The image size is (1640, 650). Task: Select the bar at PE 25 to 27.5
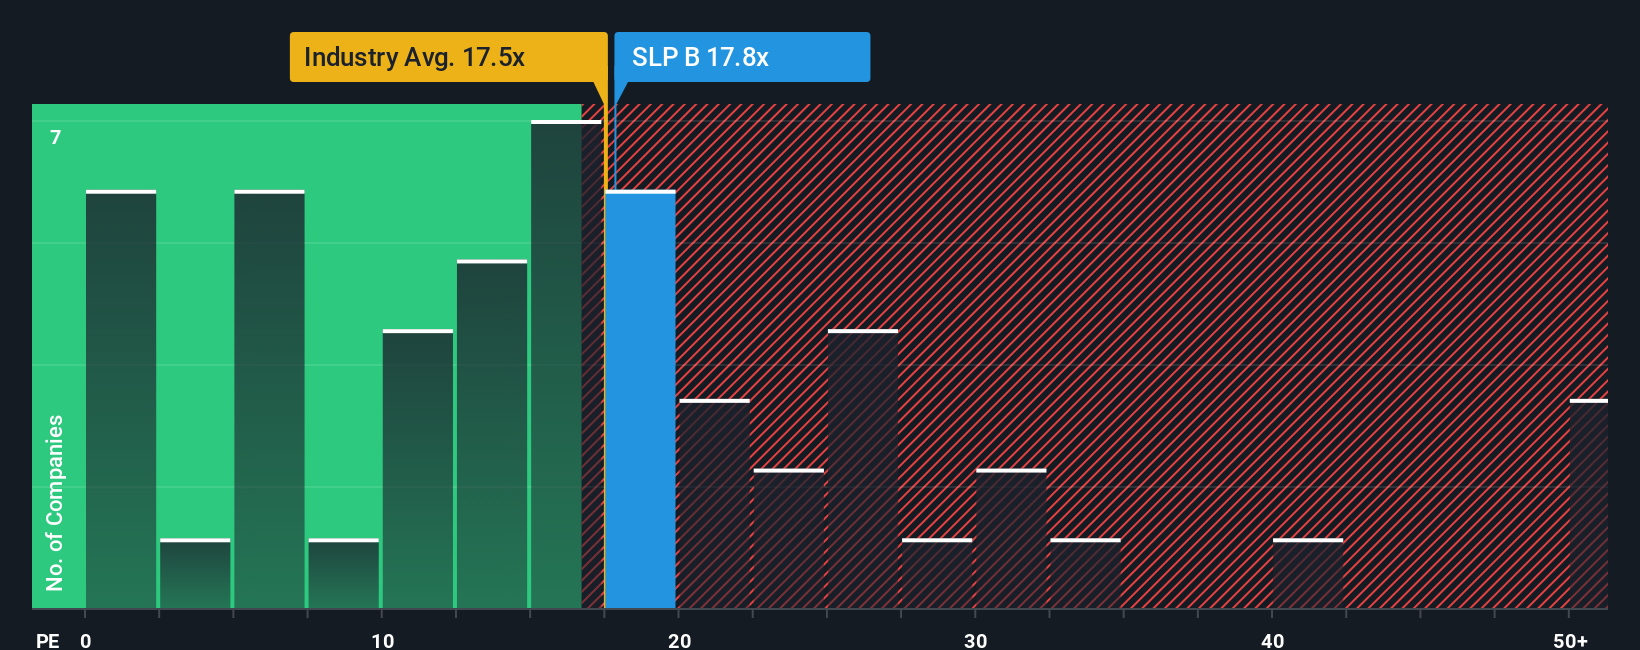point(863,469)
